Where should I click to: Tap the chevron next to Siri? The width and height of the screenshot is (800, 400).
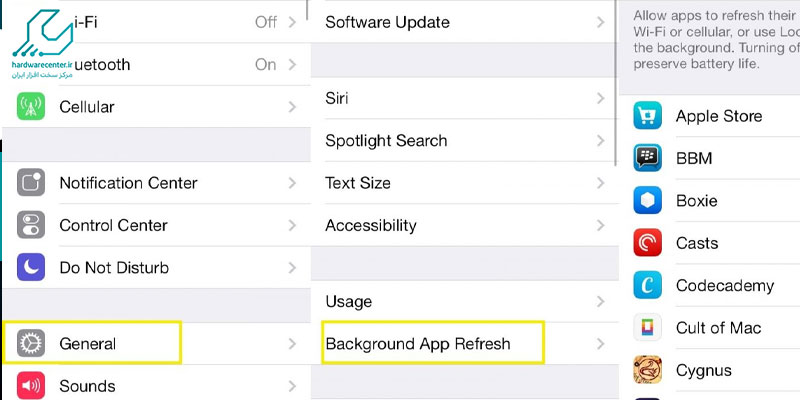click(x=600, y=99)
